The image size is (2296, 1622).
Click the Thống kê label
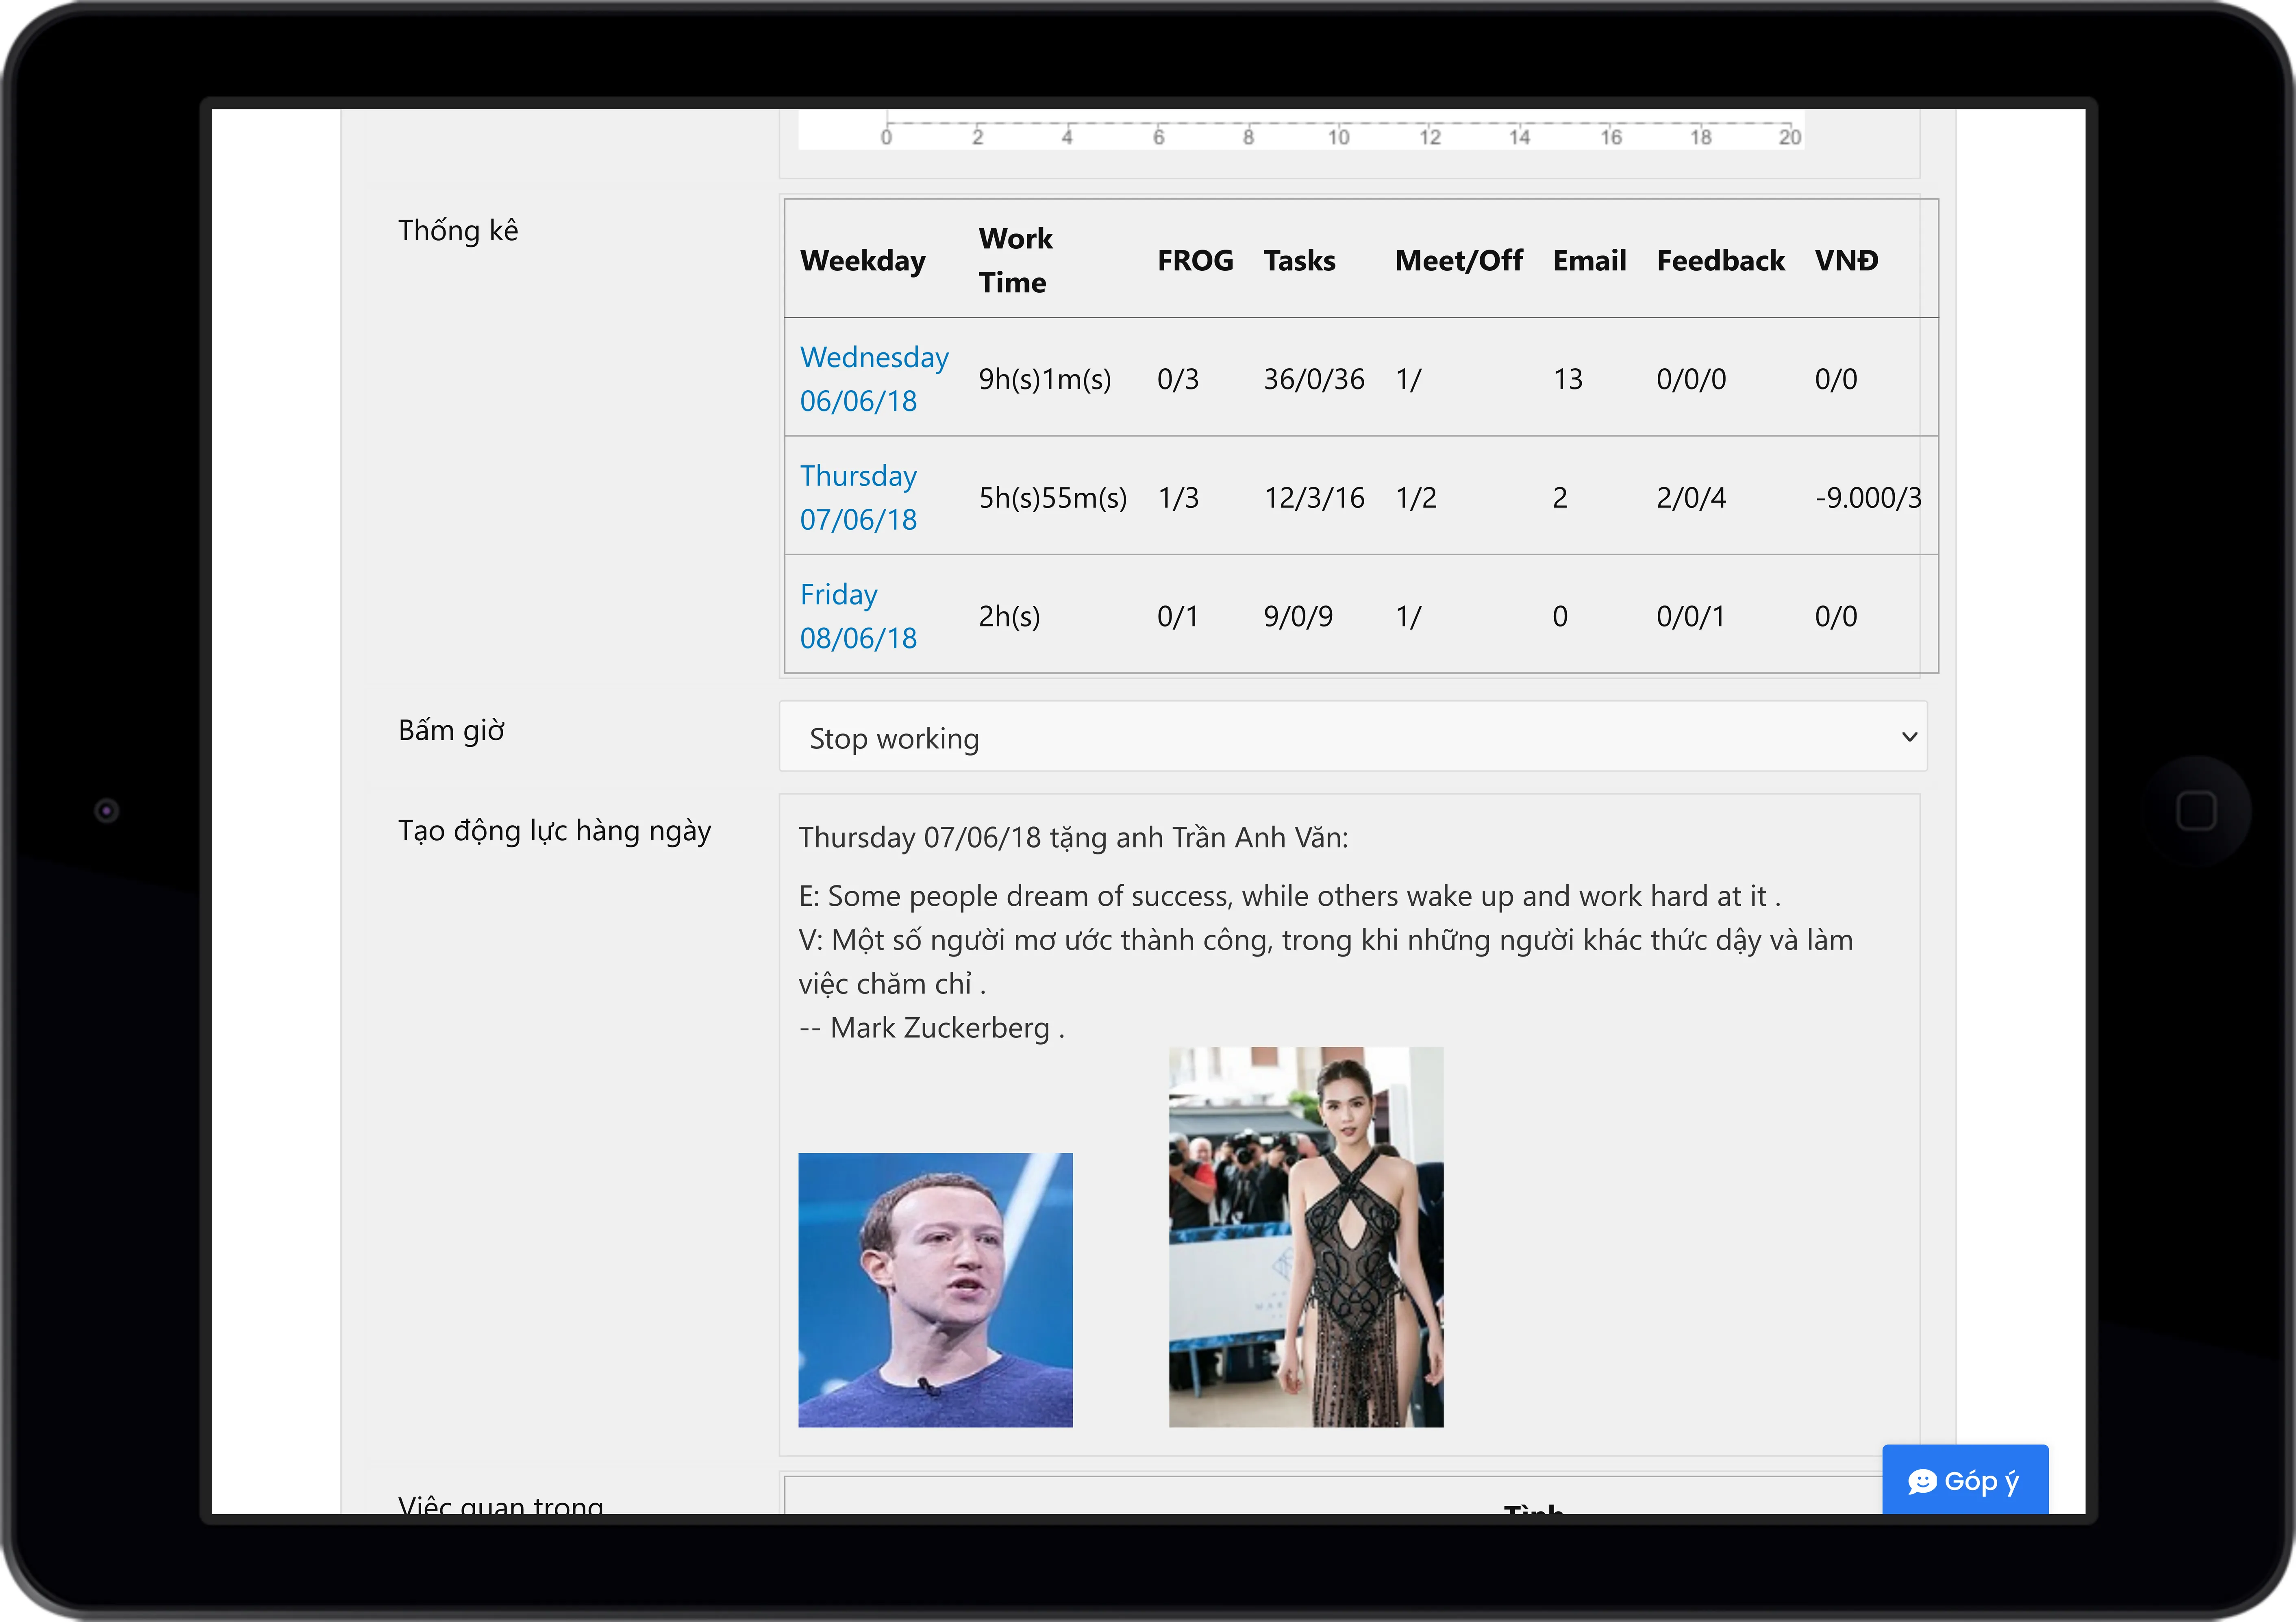point(458,230)
